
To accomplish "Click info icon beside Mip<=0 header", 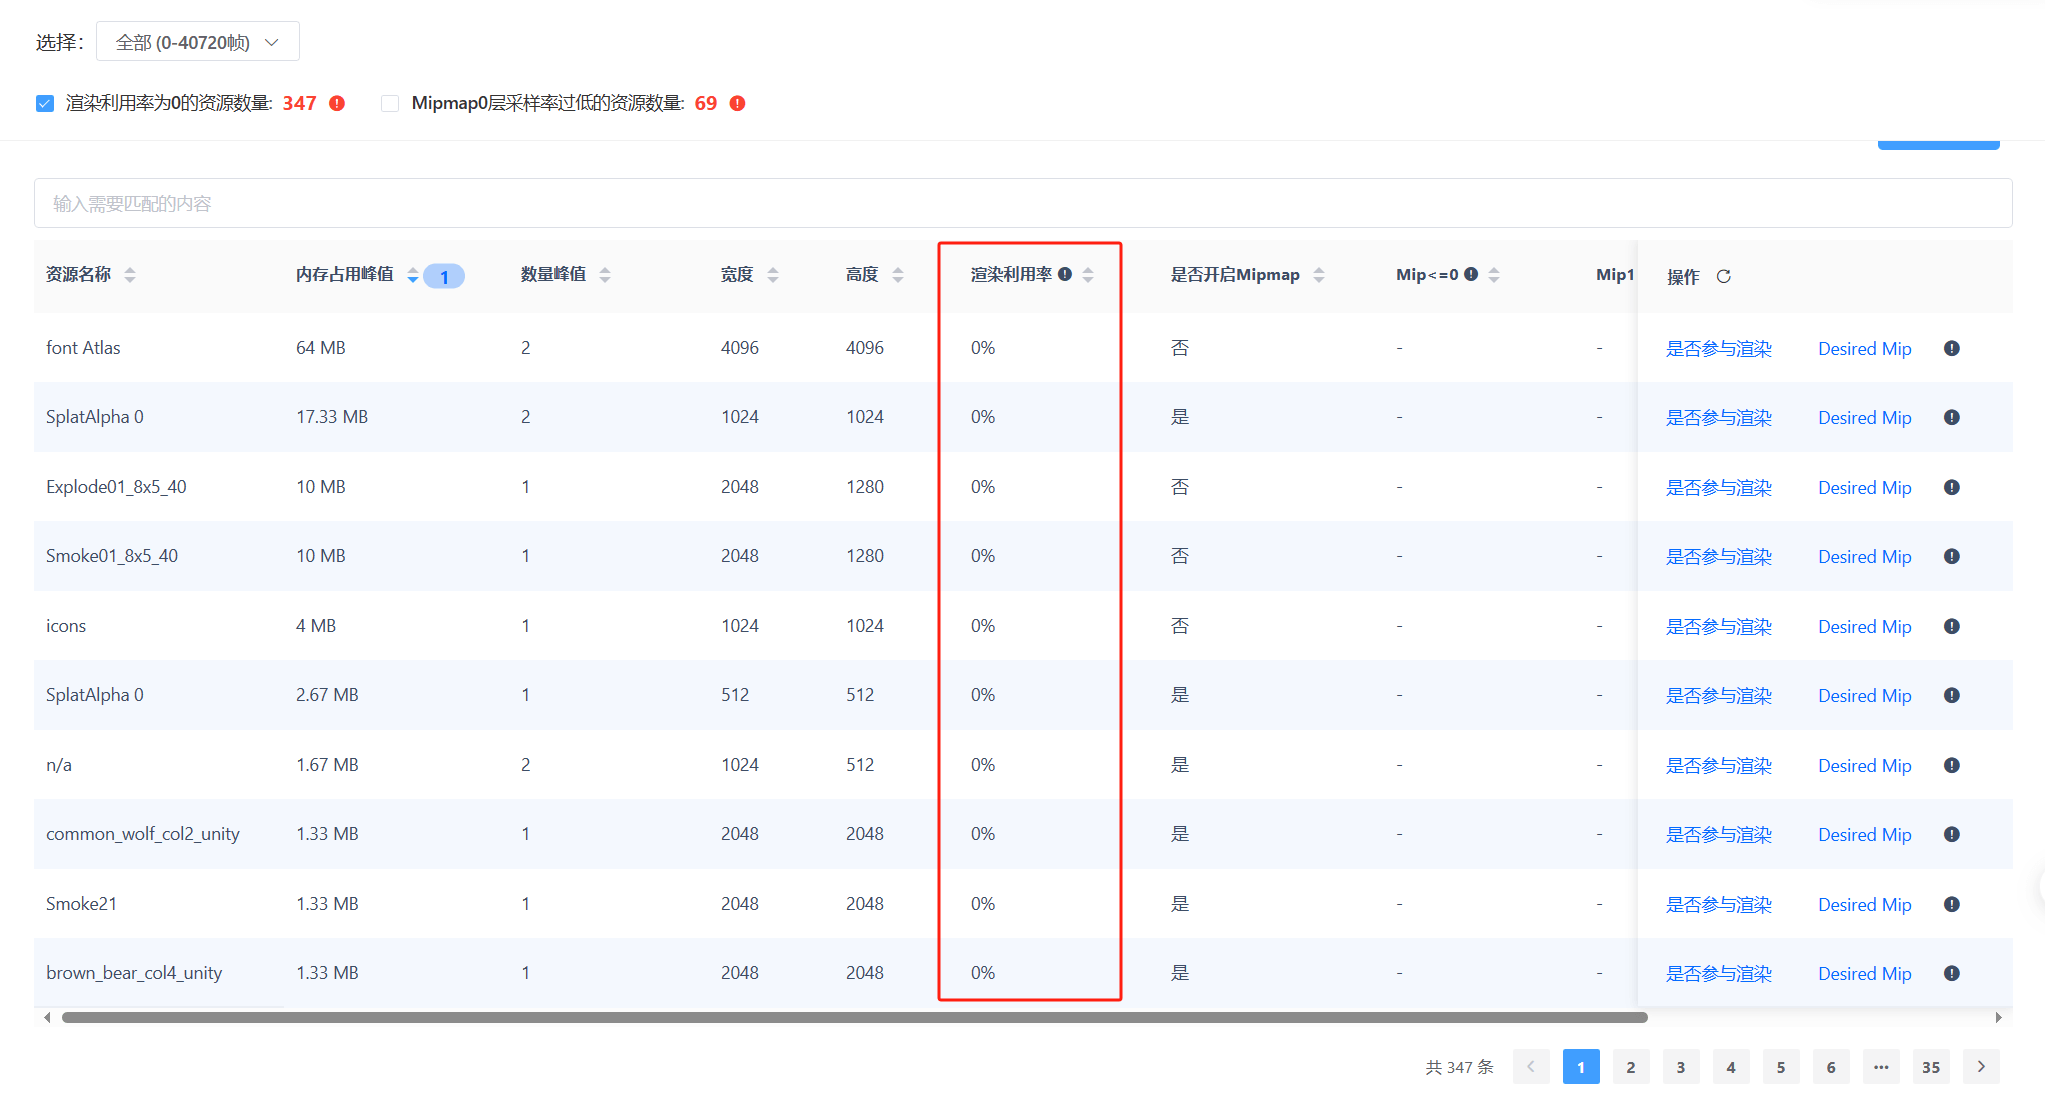I will [1471, 274].
